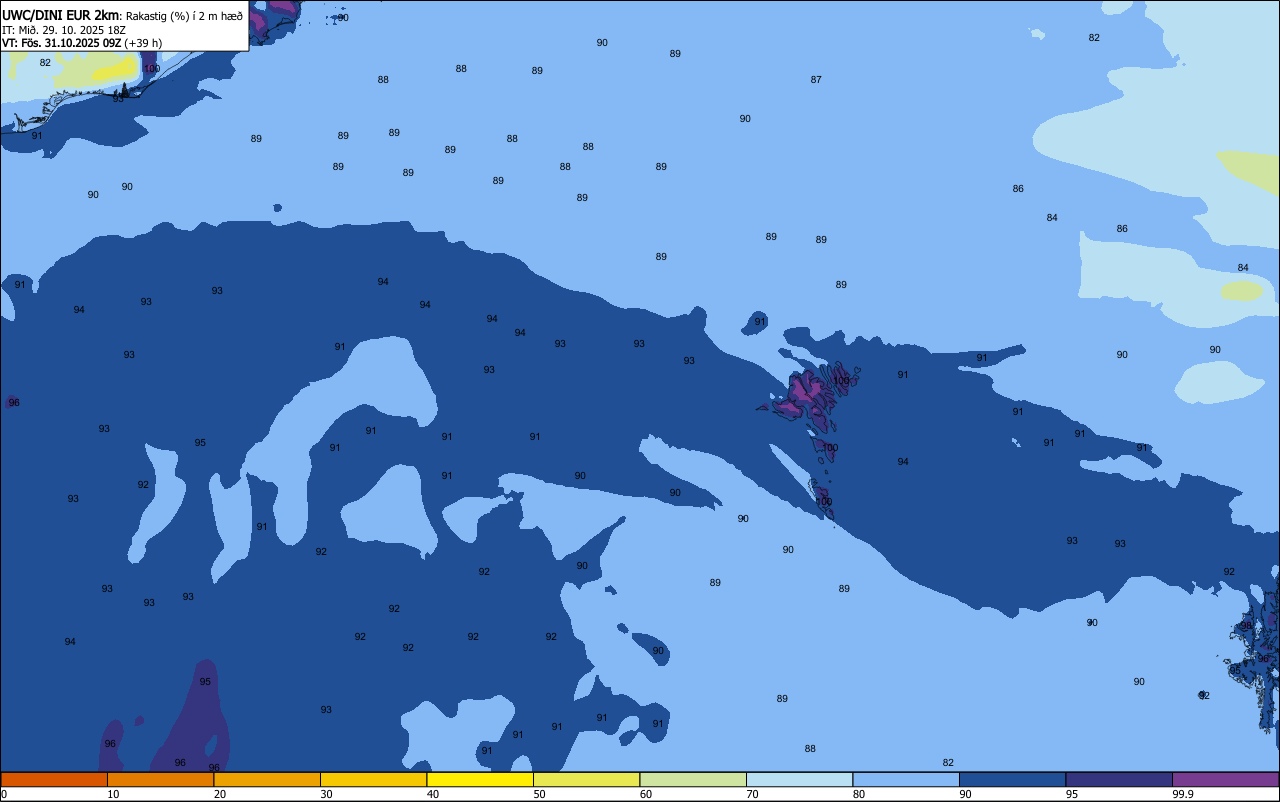Click the legend tick label '10'
The height and width of the screenshot is (802, 1280).
tap(113, 794)
